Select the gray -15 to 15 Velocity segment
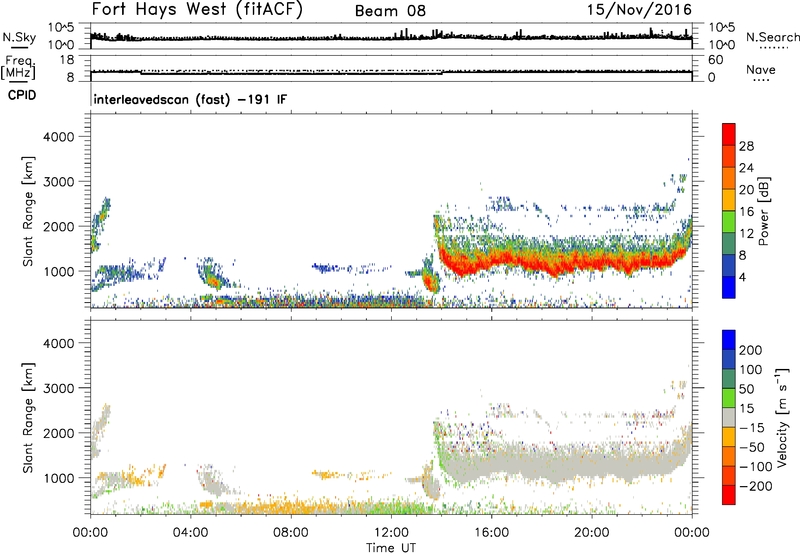 pyautogui.click(x=729, y=418)
